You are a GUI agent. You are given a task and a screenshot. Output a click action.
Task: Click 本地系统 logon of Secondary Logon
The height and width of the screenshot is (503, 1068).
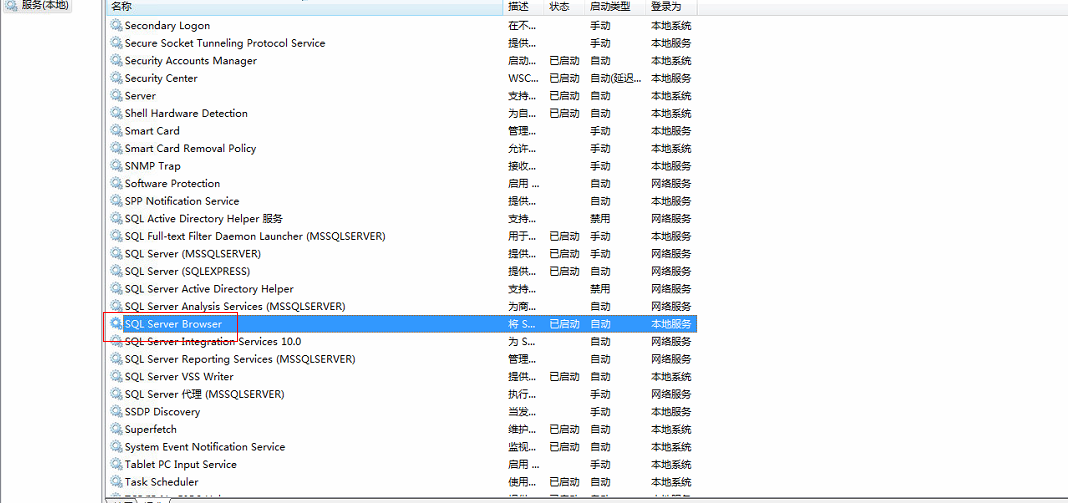671,25
